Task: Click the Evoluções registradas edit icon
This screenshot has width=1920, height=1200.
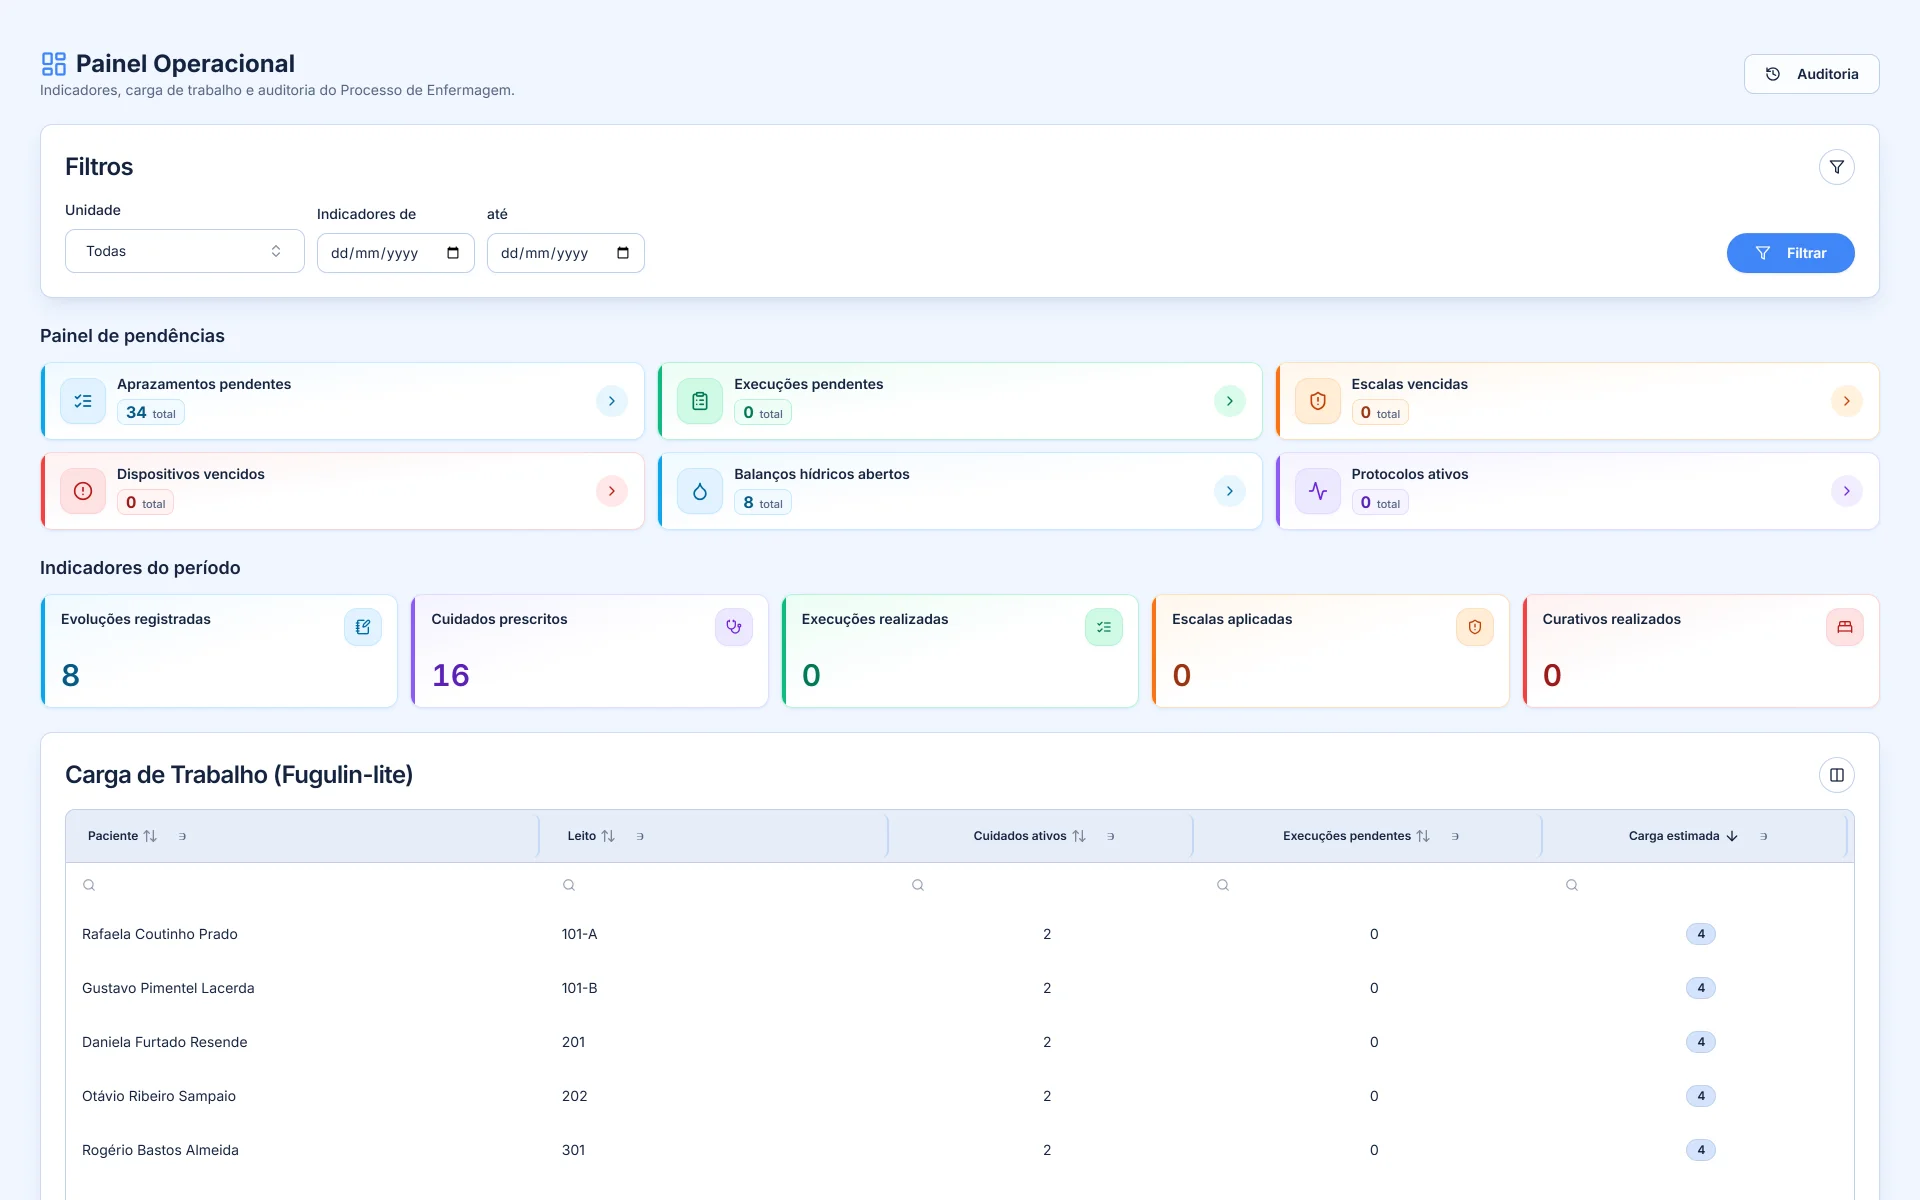Action: 363,627
